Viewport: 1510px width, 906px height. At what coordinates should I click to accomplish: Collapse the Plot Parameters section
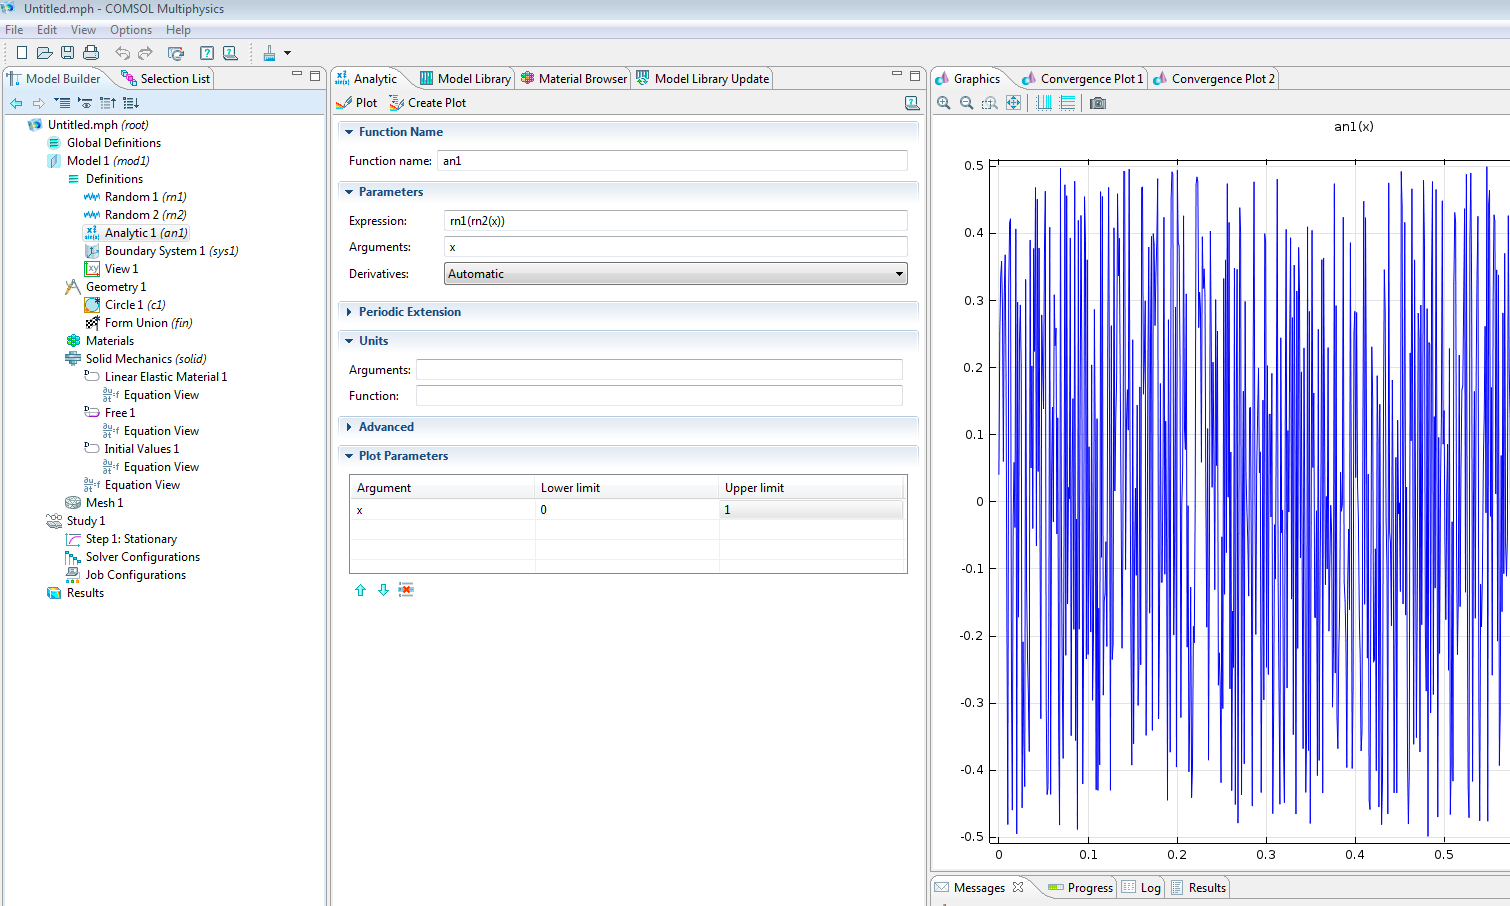coord(403,456)
